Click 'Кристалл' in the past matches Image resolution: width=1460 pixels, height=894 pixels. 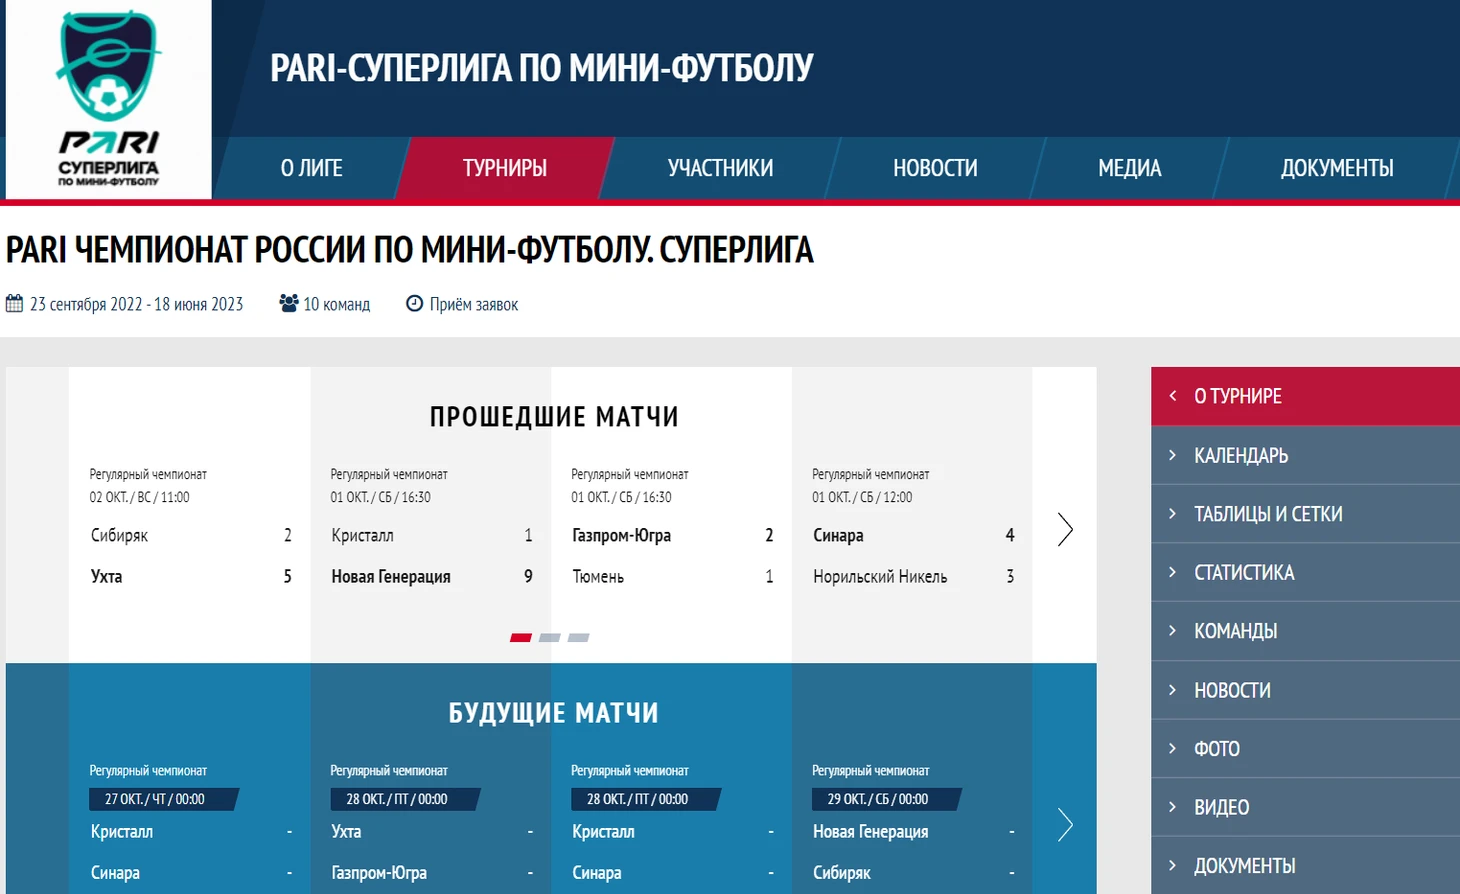tap(362, 535)
